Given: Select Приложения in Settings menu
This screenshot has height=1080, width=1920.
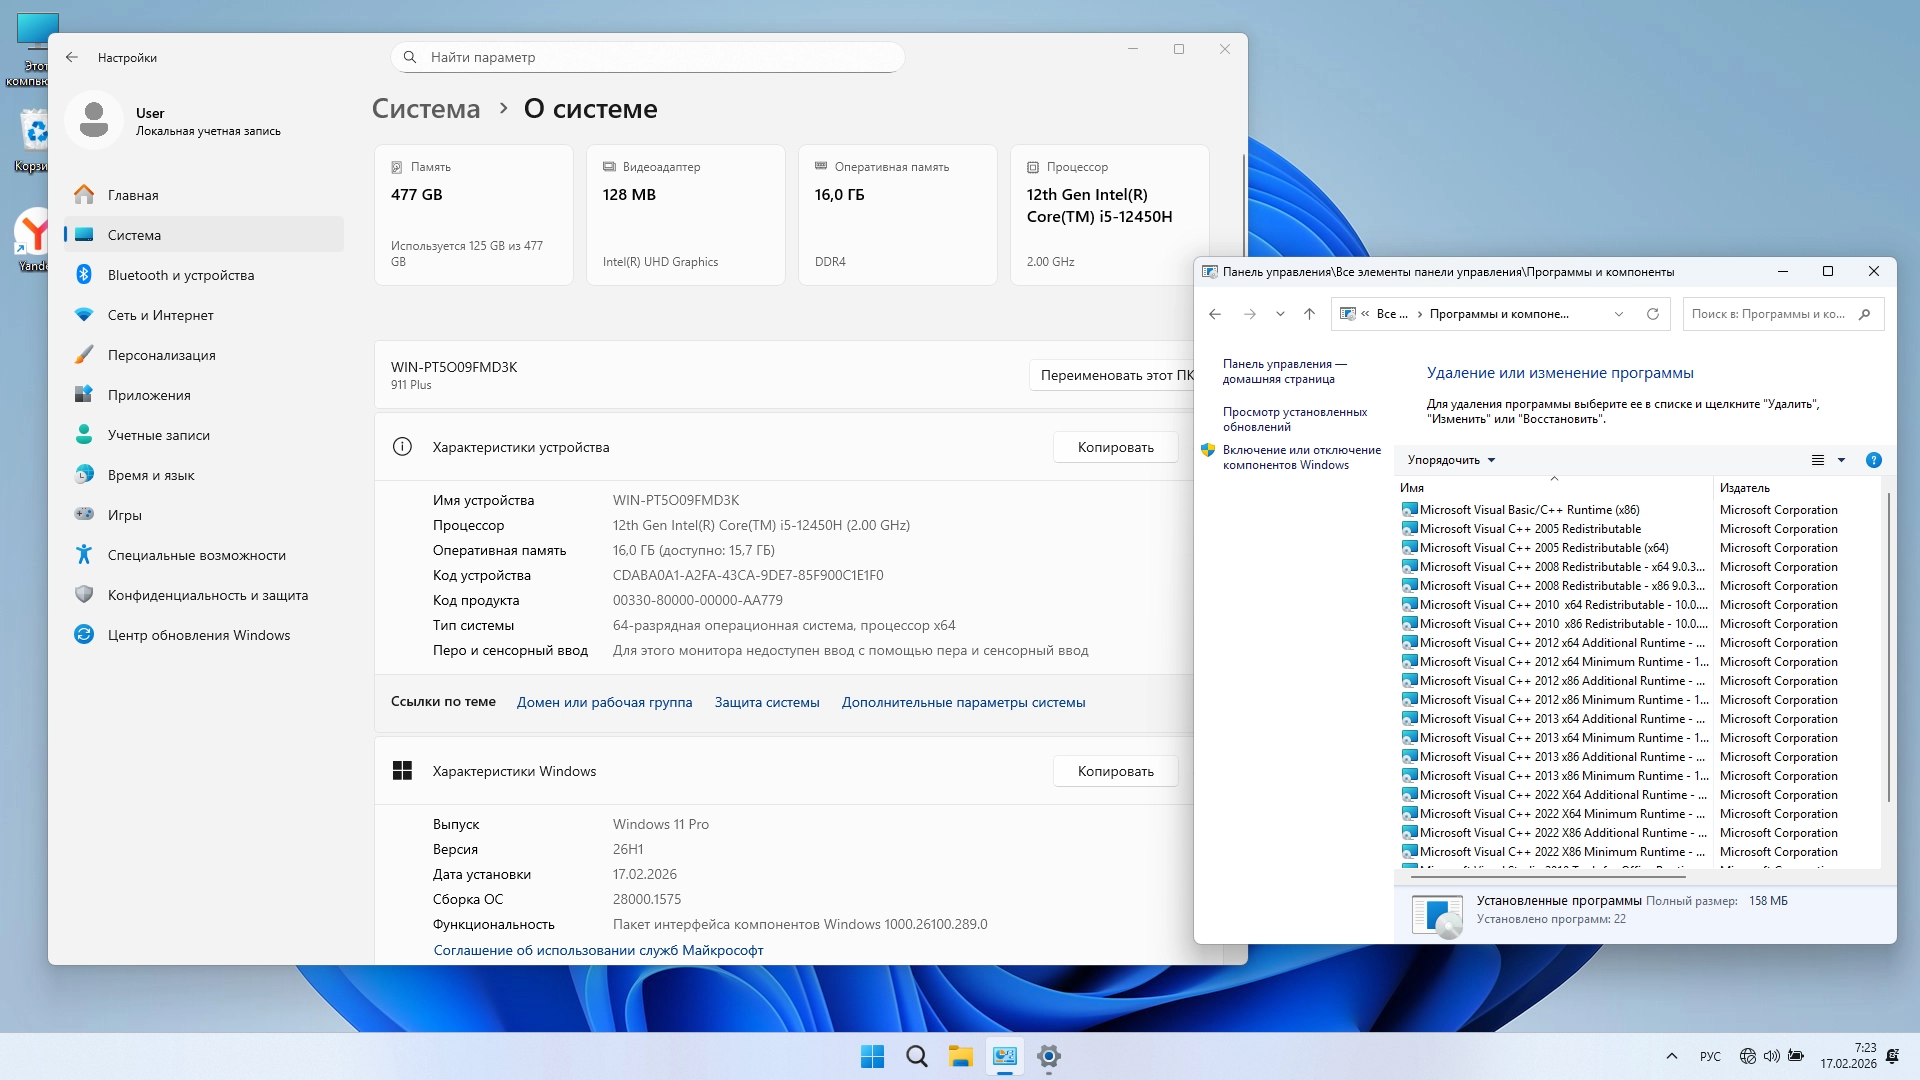Looking at the screenshot, I should [149, 395].
